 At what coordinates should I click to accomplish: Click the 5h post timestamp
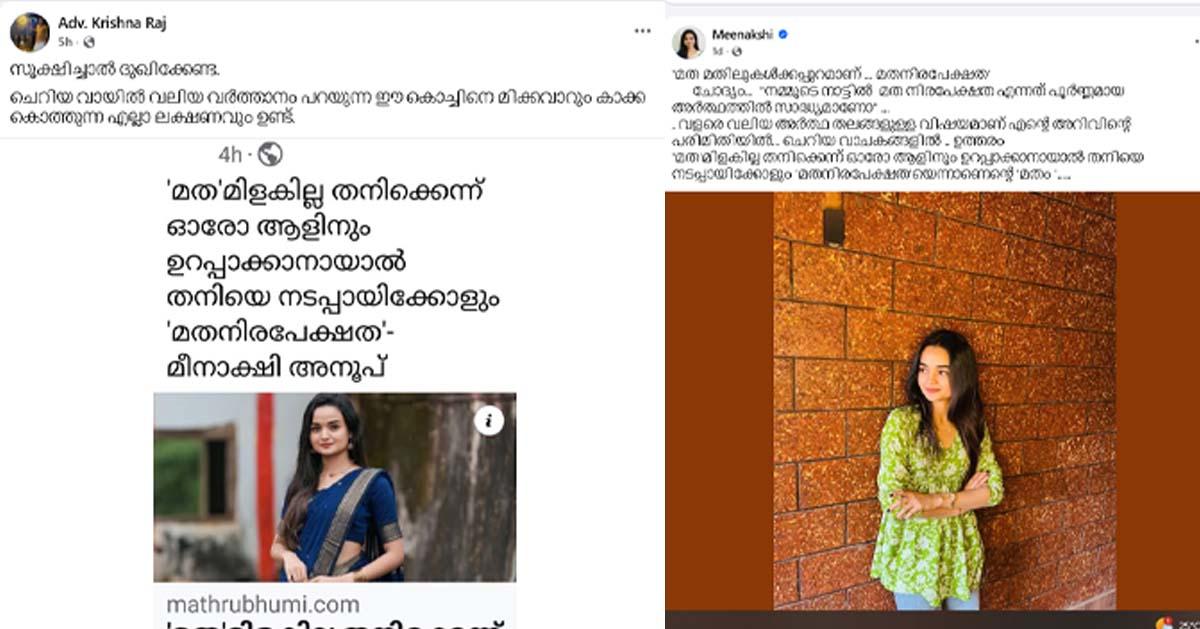[66, 42]
